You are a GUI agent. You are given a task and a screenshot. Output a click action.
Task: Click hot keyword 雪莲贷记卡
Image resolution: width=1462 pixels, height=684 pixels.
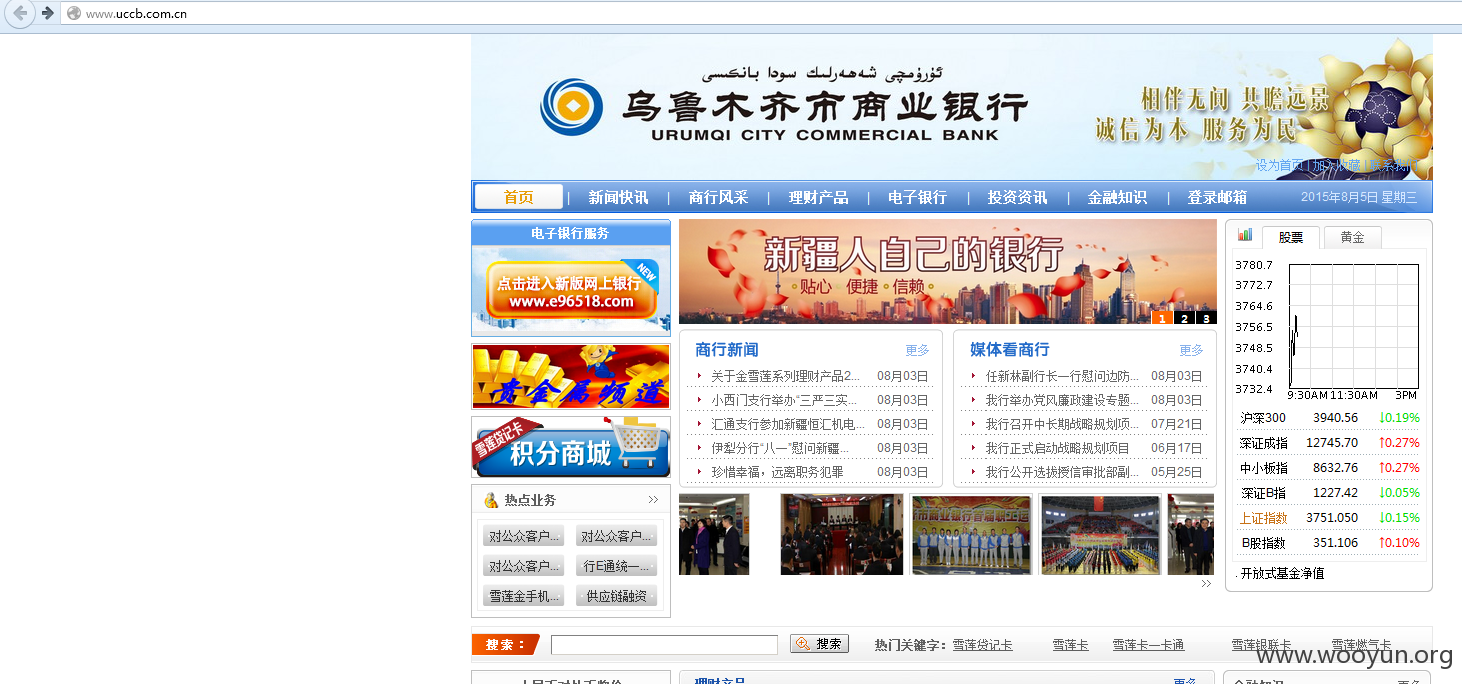tap(982, 645)
